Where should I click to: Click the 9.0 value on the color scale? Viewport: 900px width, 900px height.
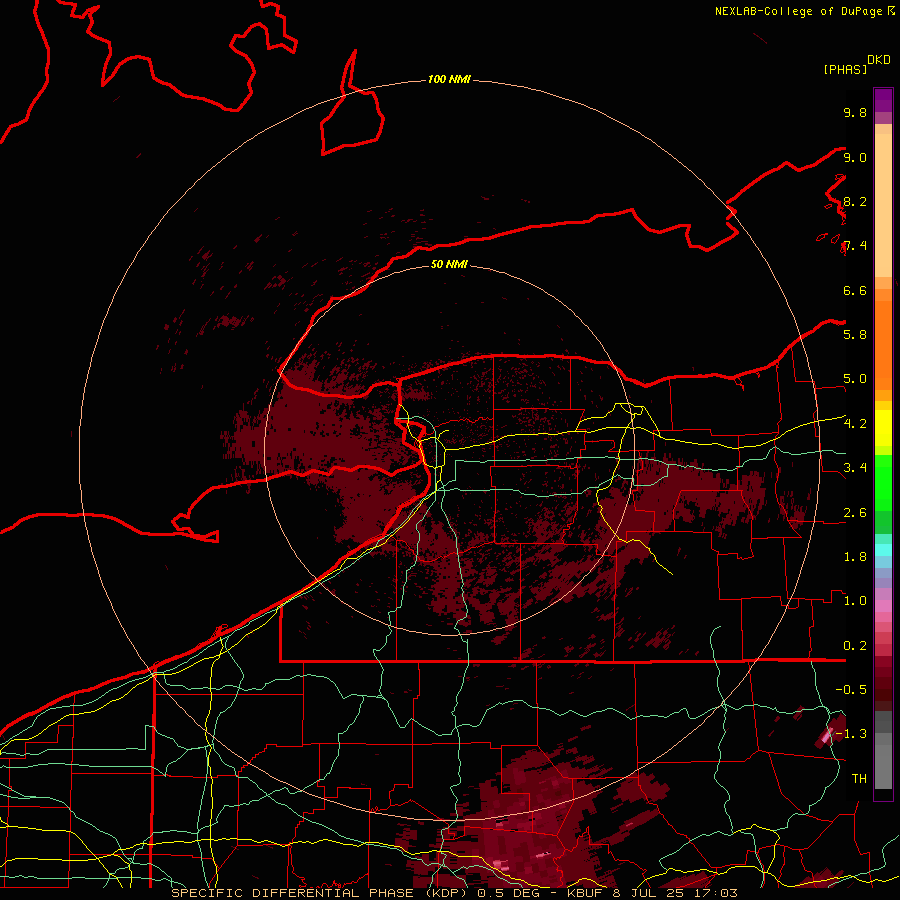coord(855,157)
